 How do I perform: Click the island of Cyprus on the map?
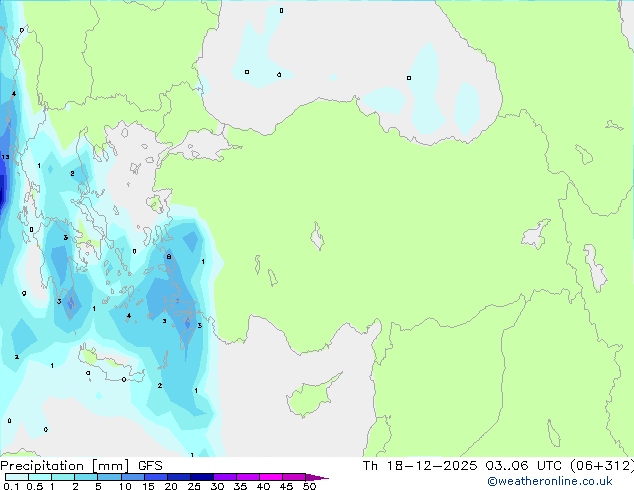coord(313,395)
